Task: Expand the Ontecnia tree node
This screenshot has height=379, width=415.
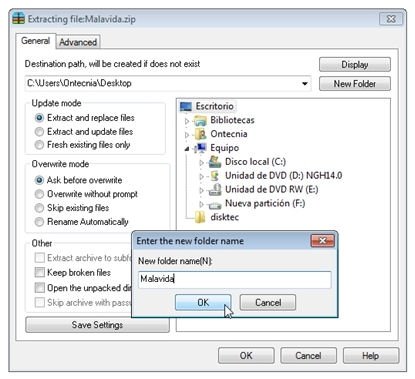Action: point(187,135)
